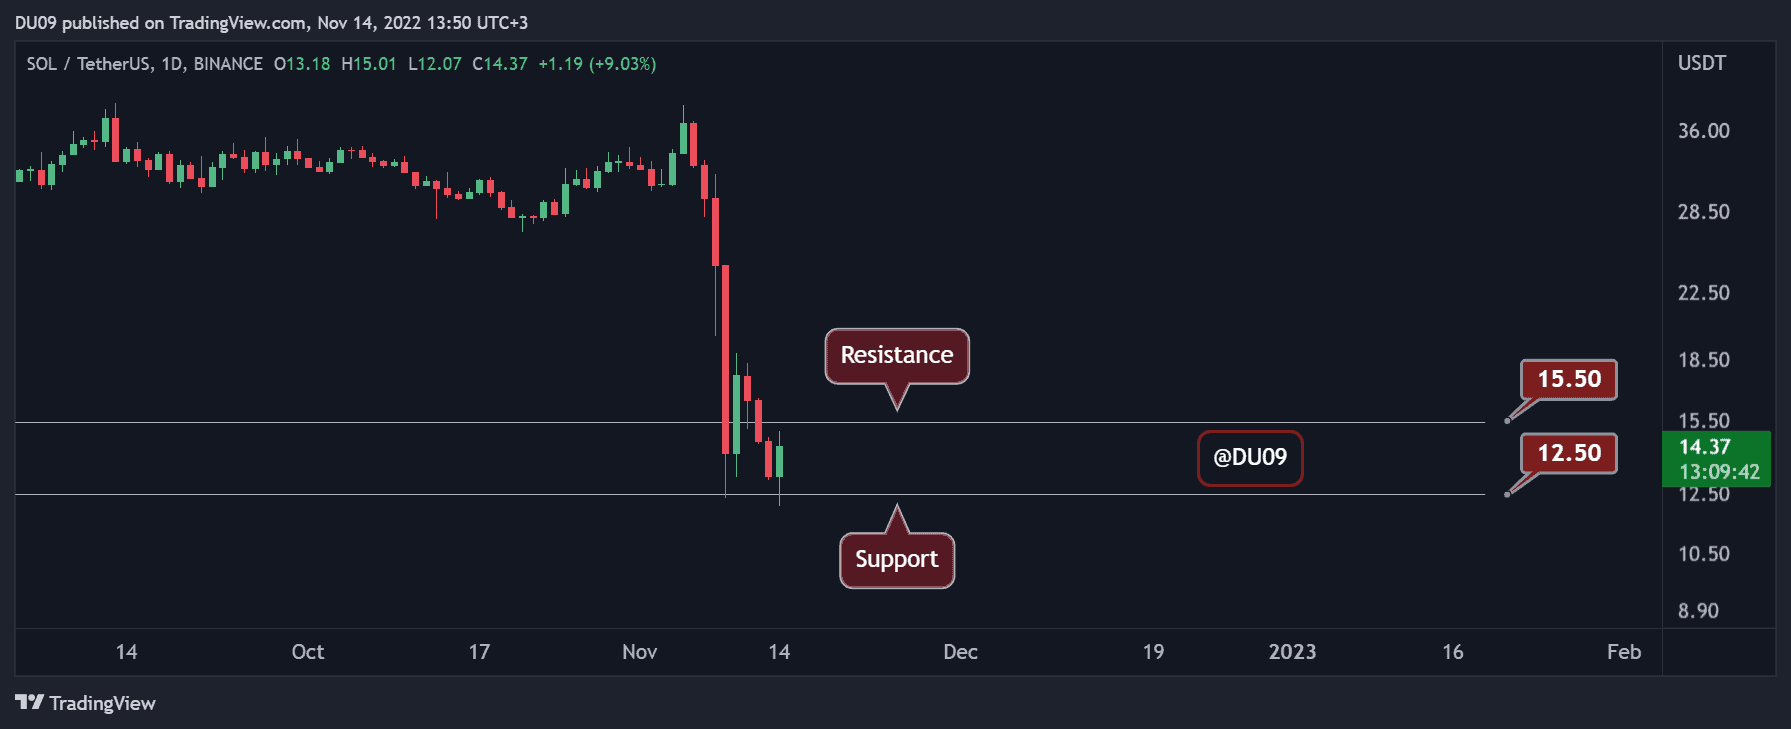Click the @DU09 author tag

(1249, 458)
